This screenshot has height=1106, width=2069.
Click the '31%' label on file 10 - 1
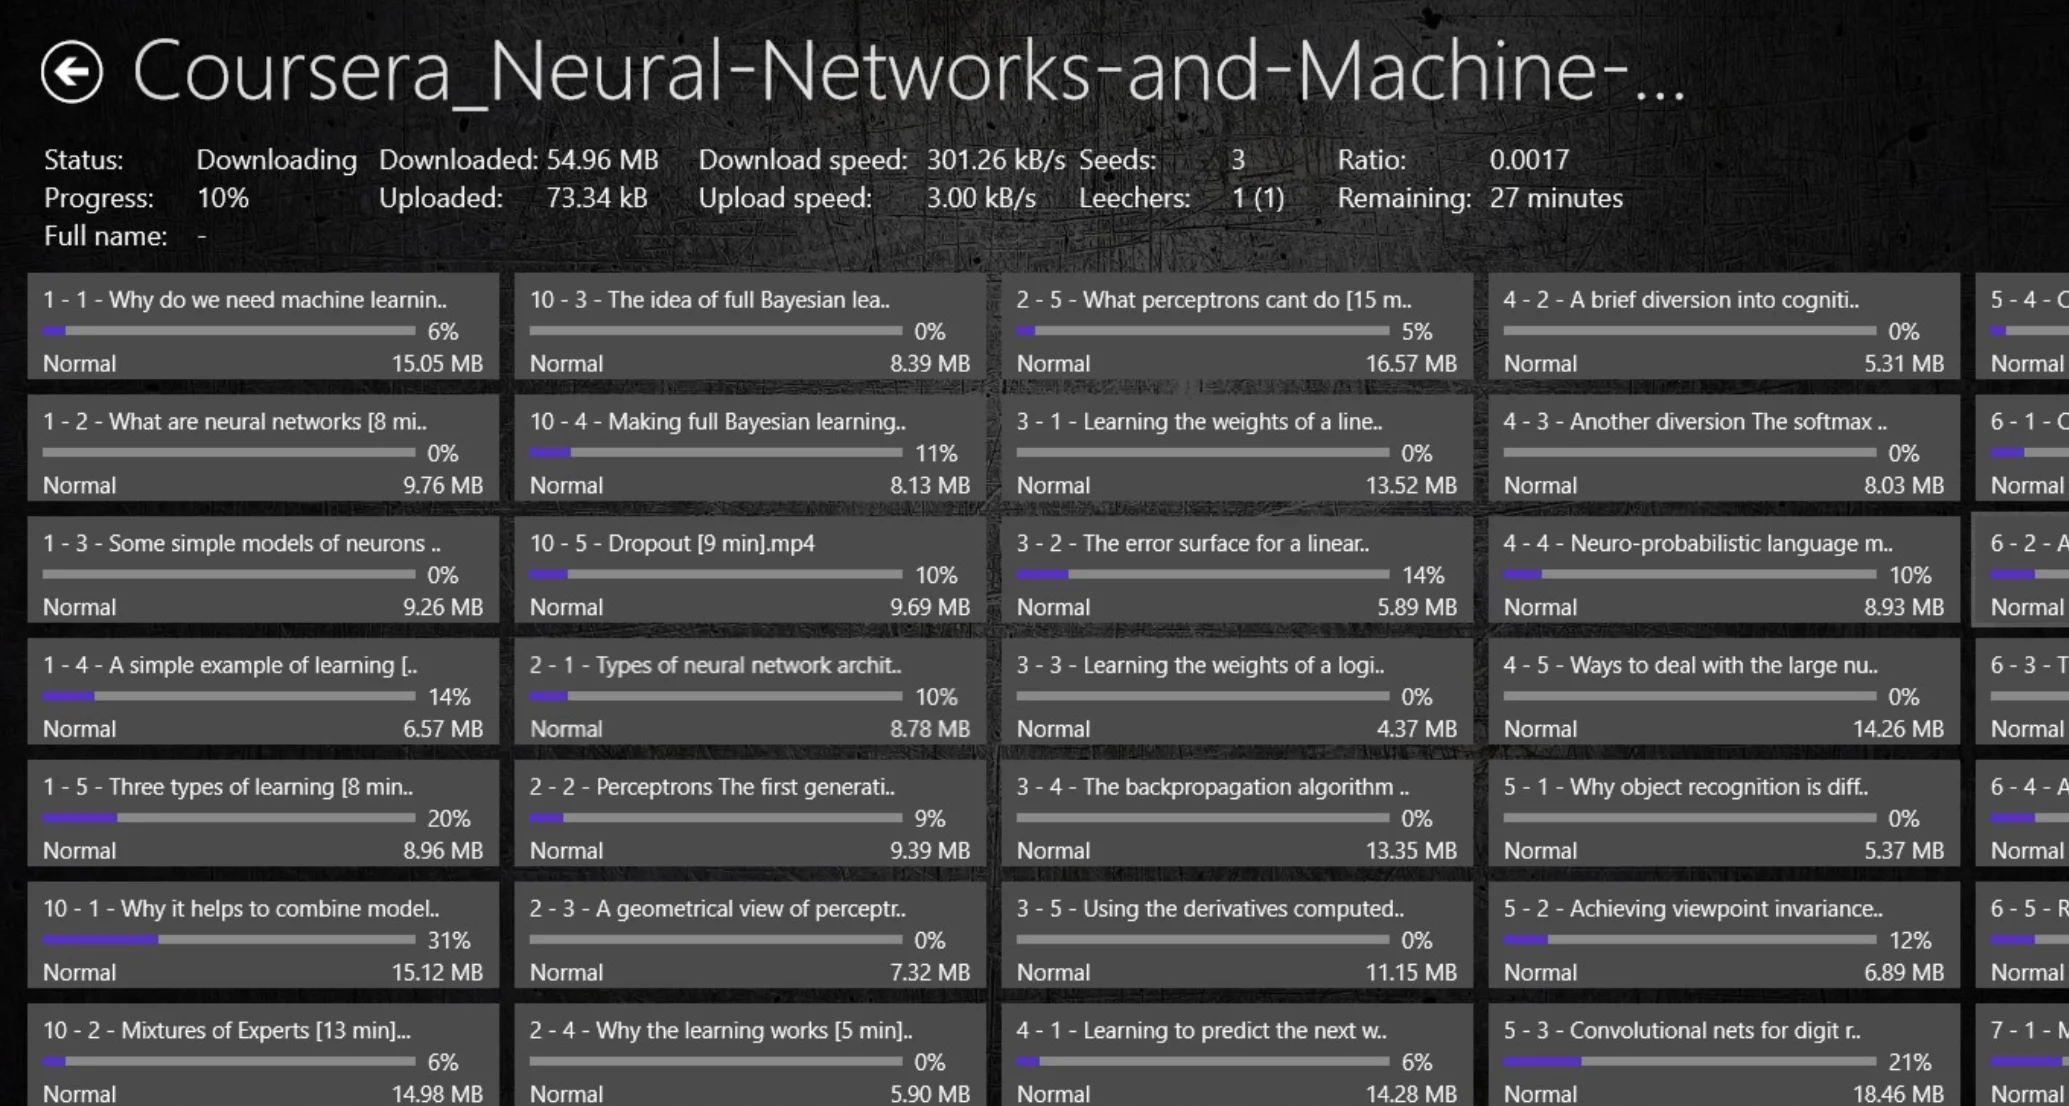449,940
